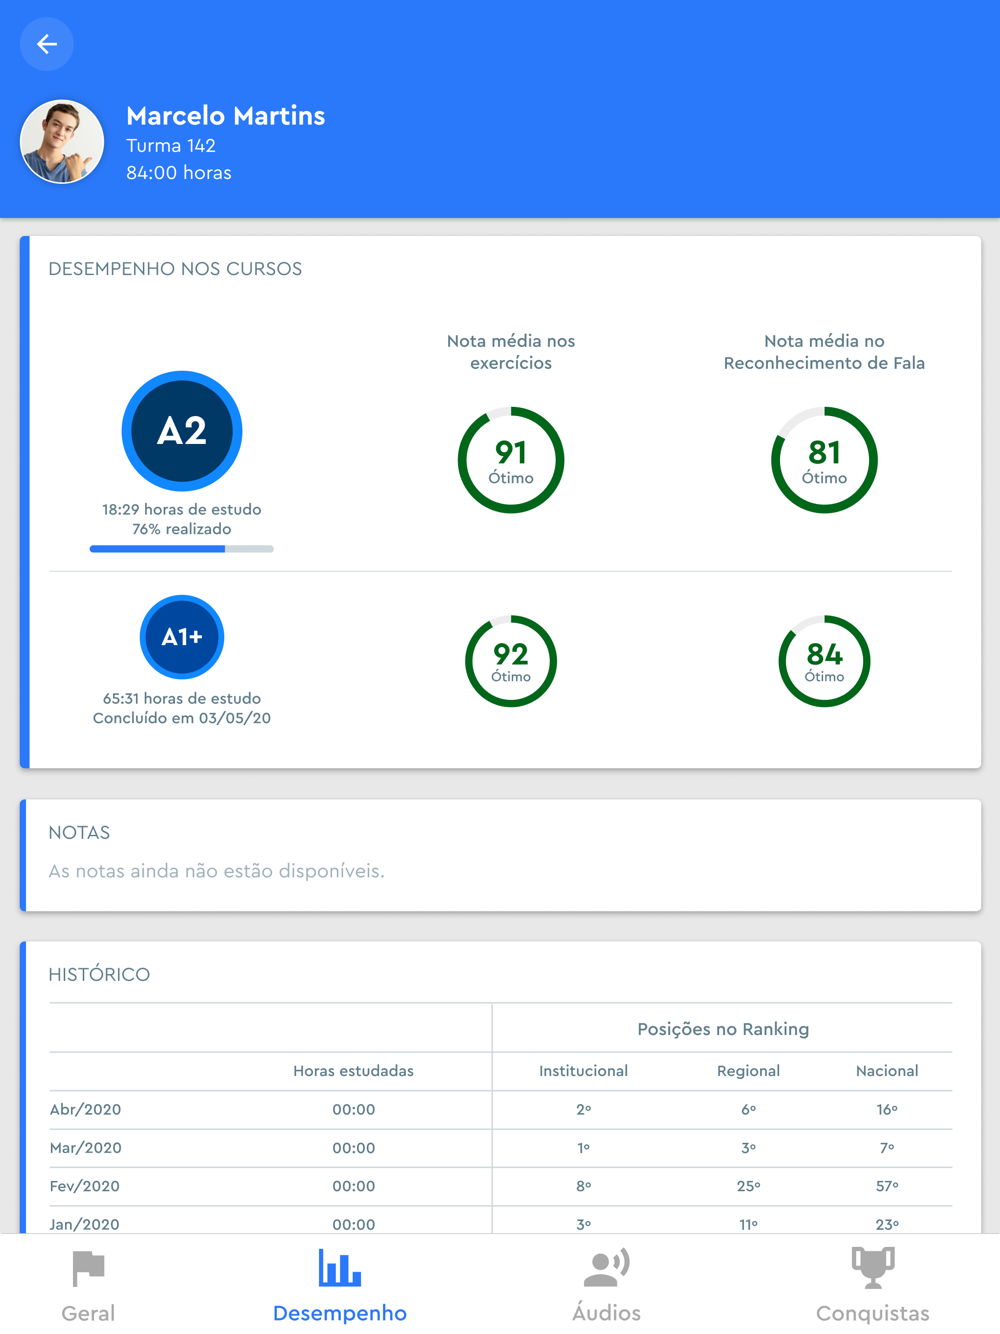Switch to the Geral tab label
1000x1334 pixels.
88,1313
